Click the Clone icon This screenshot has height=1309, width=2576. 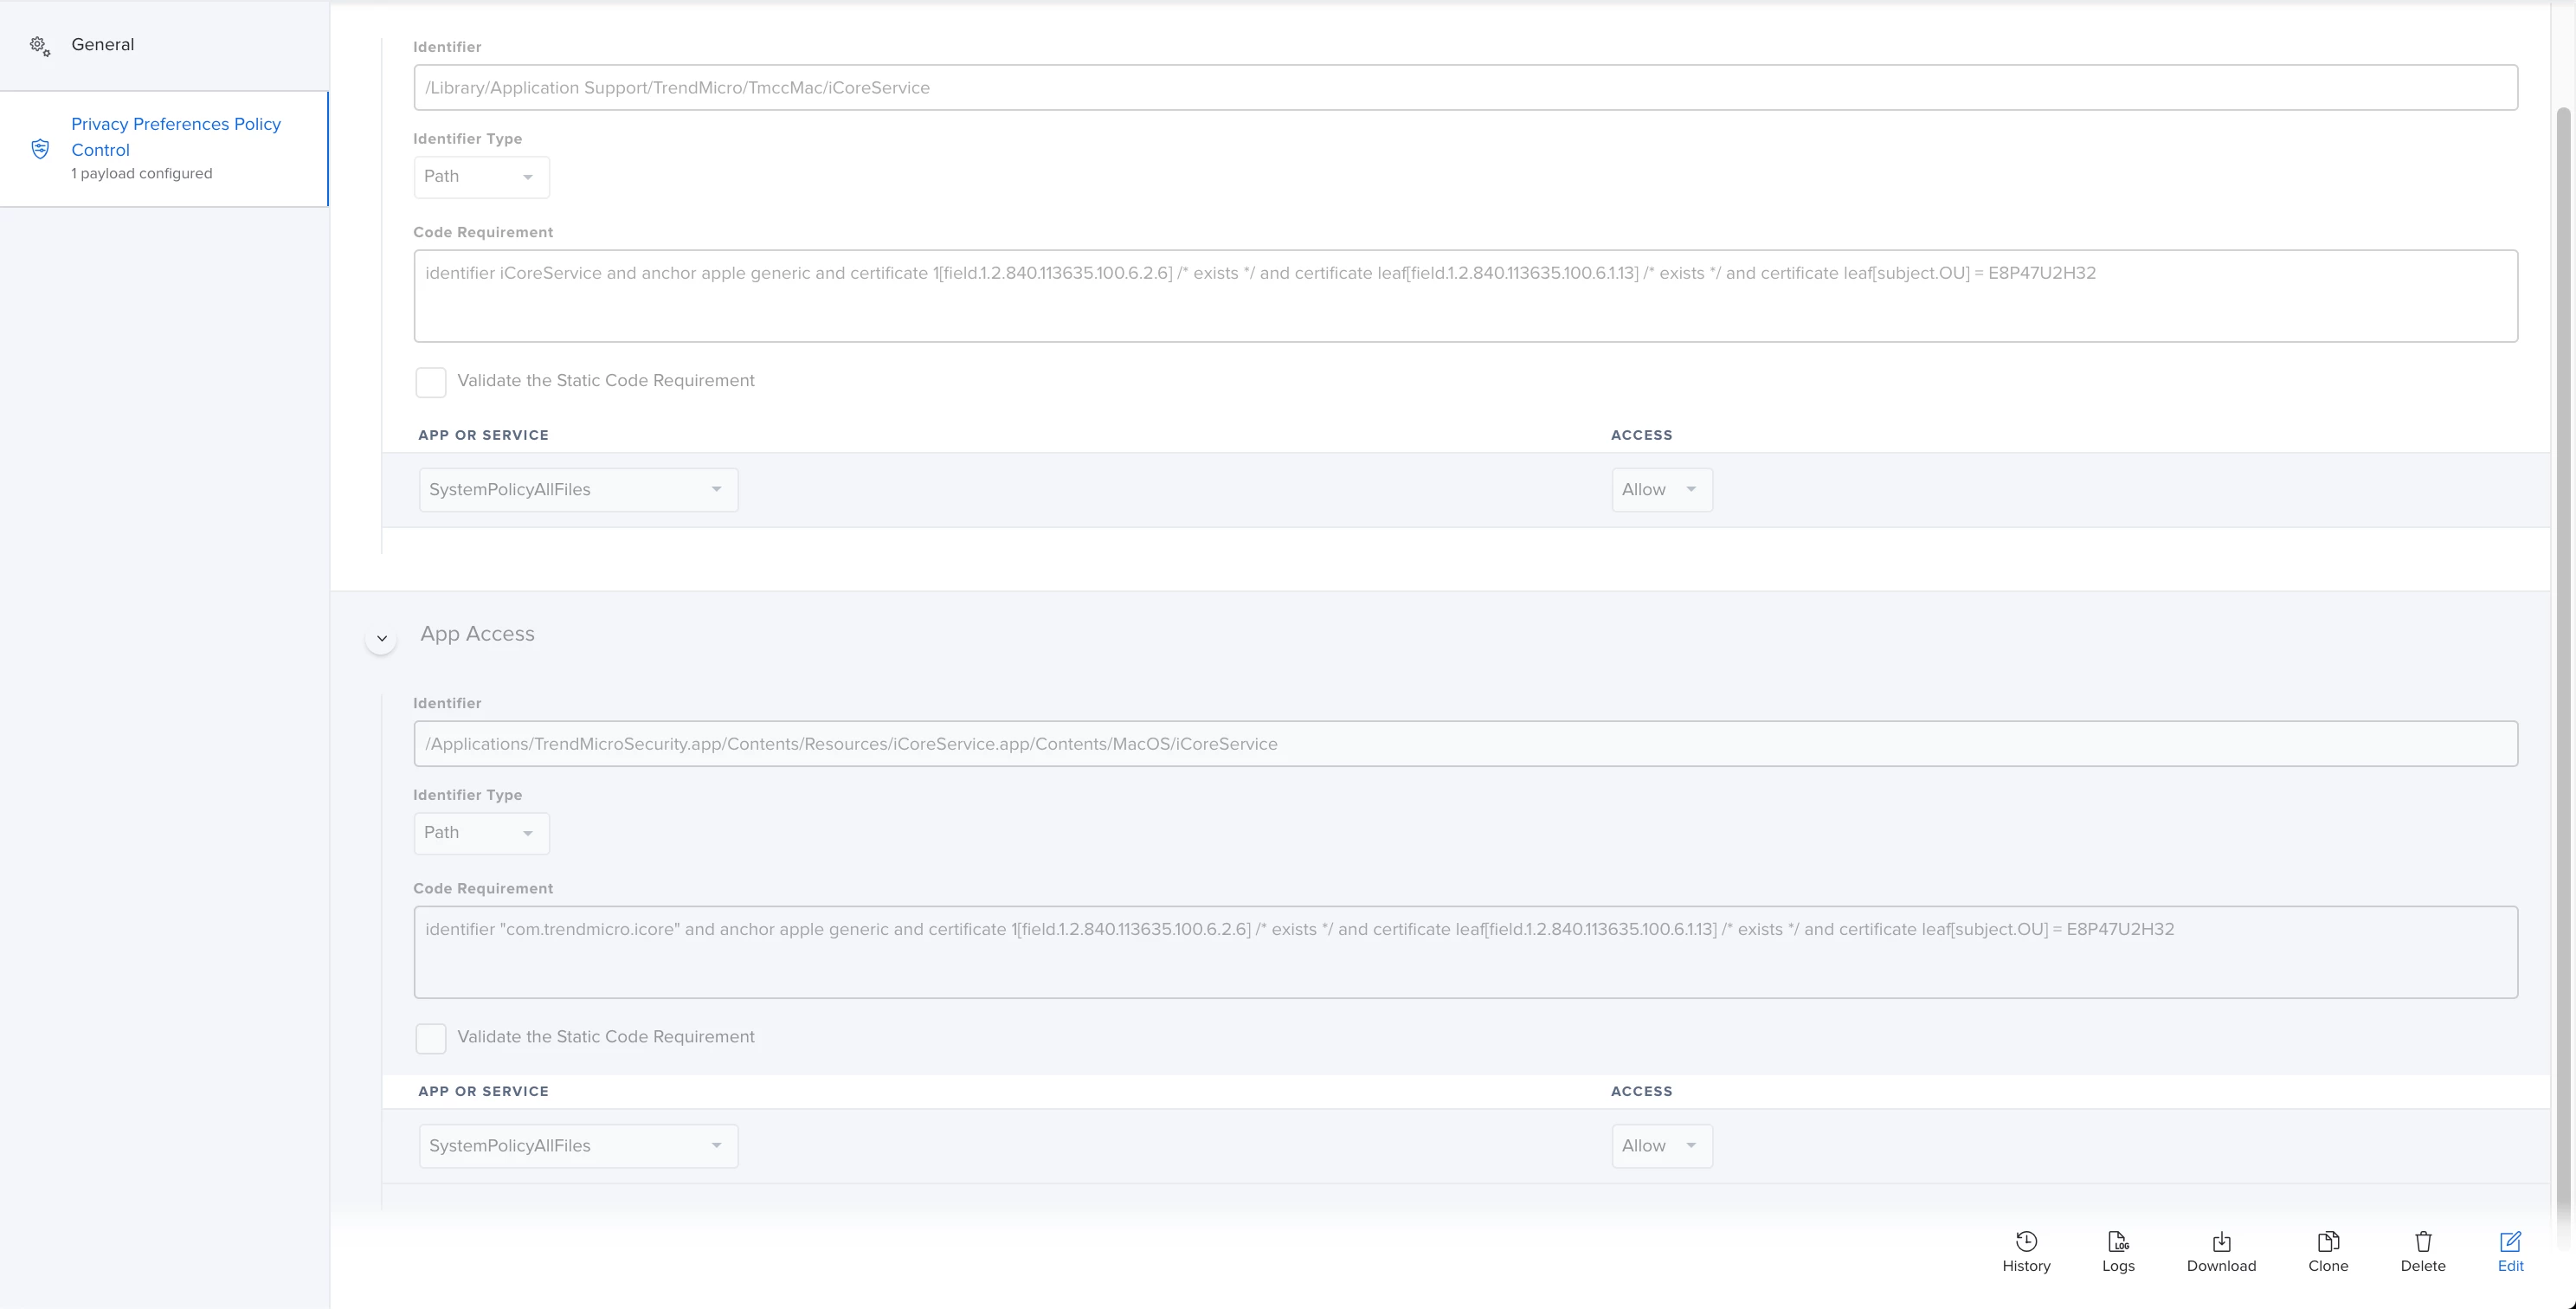point(2327,1241)
